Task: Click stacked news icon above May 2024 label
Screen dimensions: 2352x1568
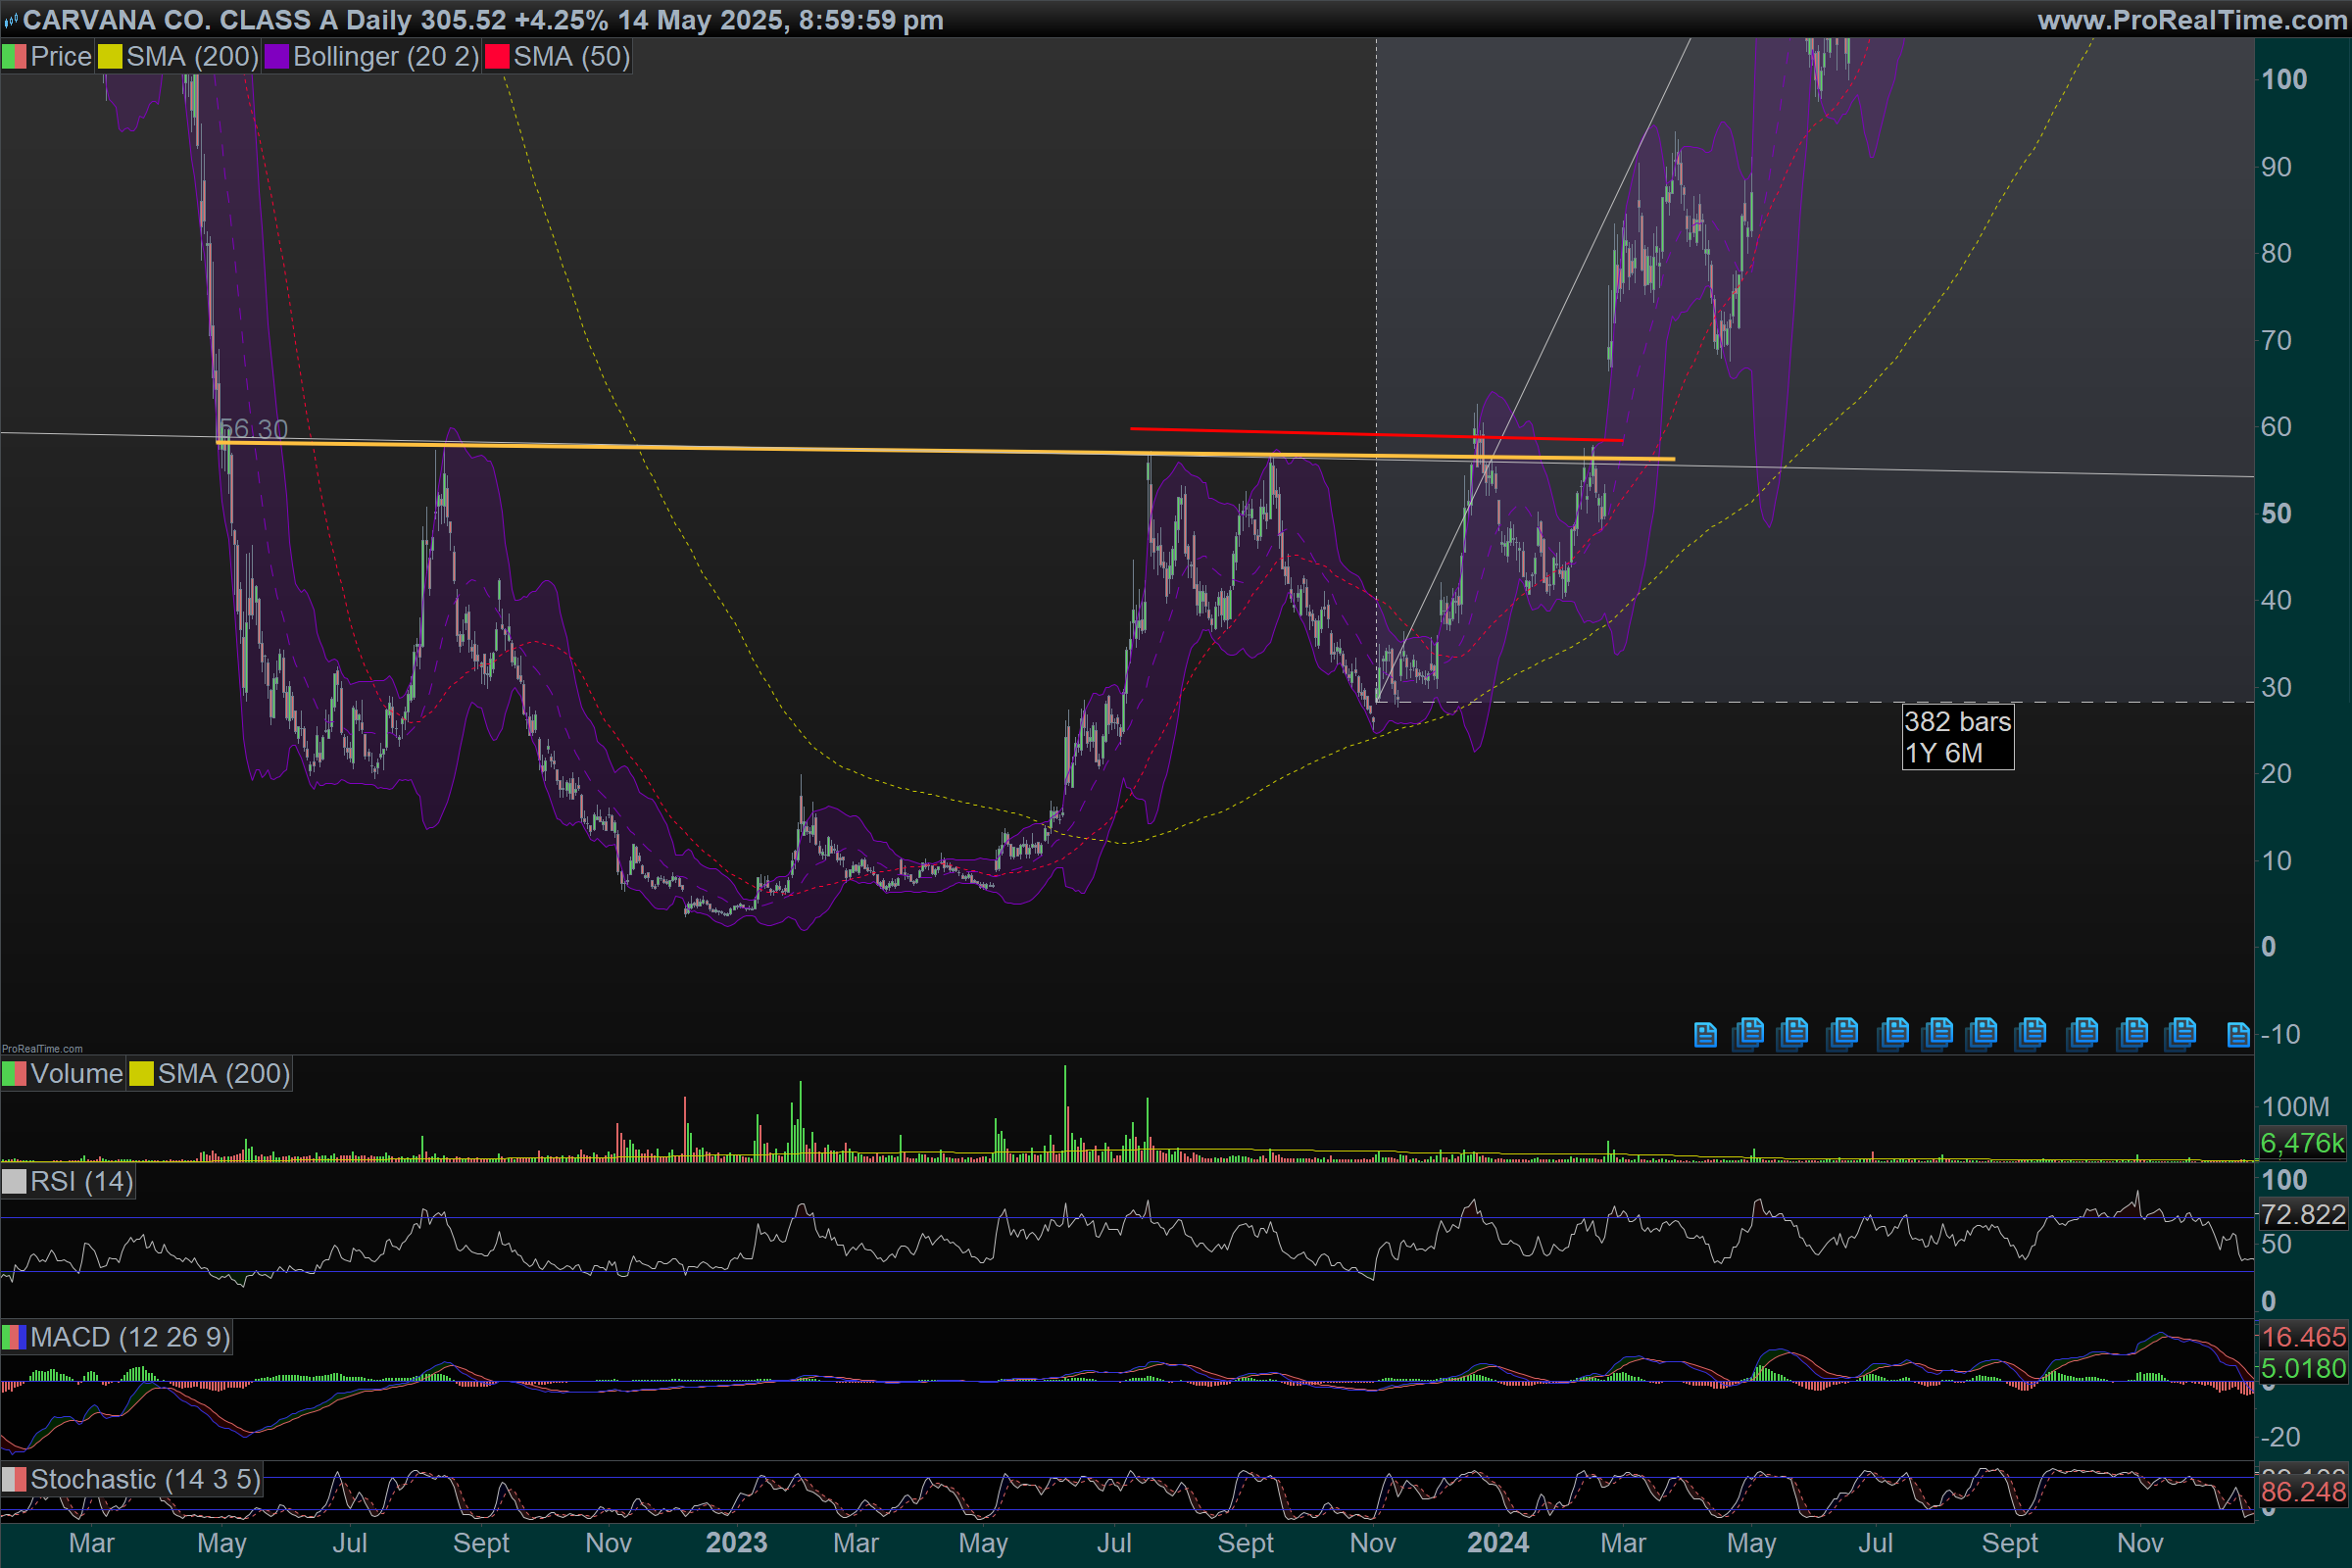Action: pyautogui.click(x=1749, y=1032)
